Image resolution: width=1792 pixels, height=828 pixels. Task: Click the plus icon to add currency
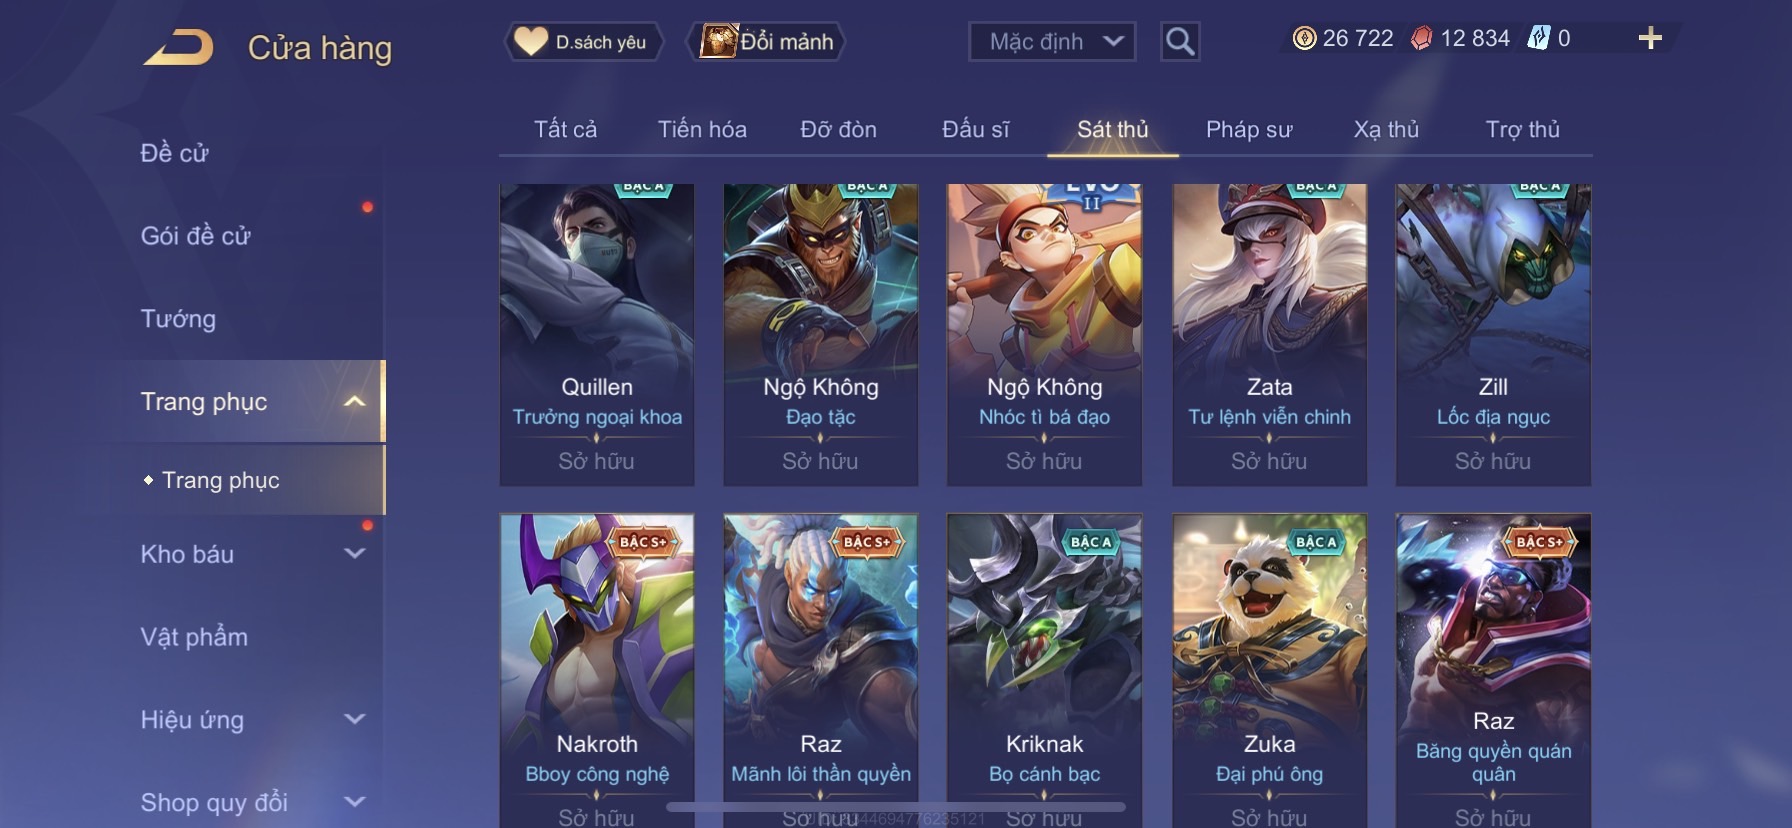pos(1650,38)
